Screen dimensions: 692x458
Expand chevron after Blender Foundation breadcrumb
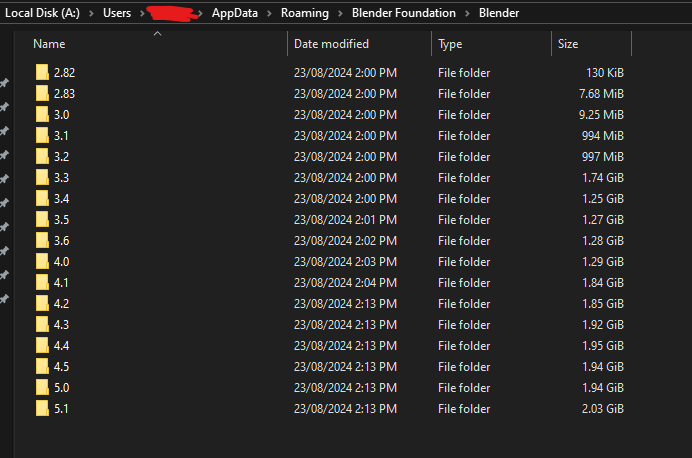click(x=467, y=13)
